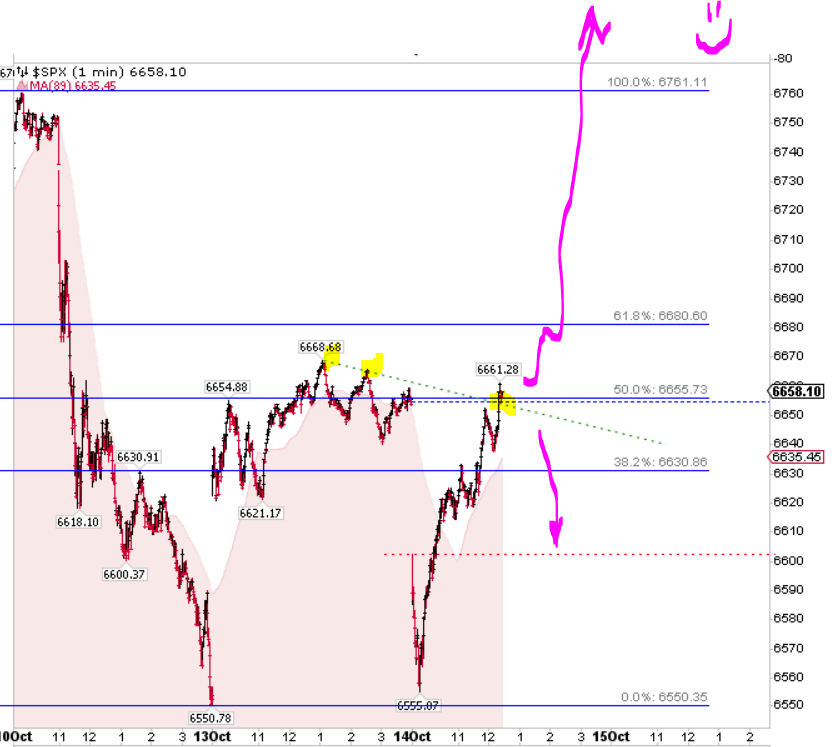The image size is (839, 747).
Task: Select the 6630.91 price label
Action: [x=138, y=457]
